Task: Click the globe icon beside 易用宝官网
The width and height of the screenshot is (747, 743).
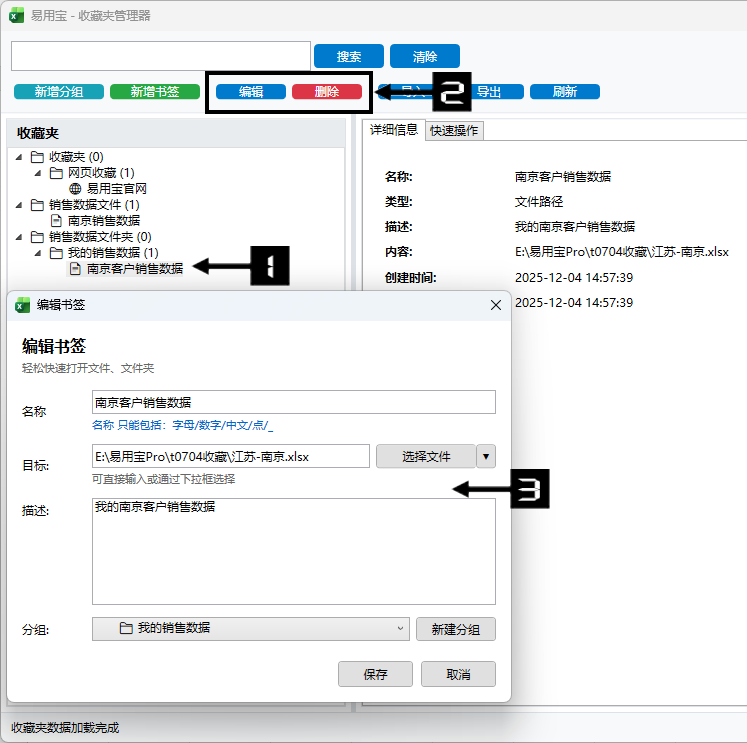Action: (75, 188)
